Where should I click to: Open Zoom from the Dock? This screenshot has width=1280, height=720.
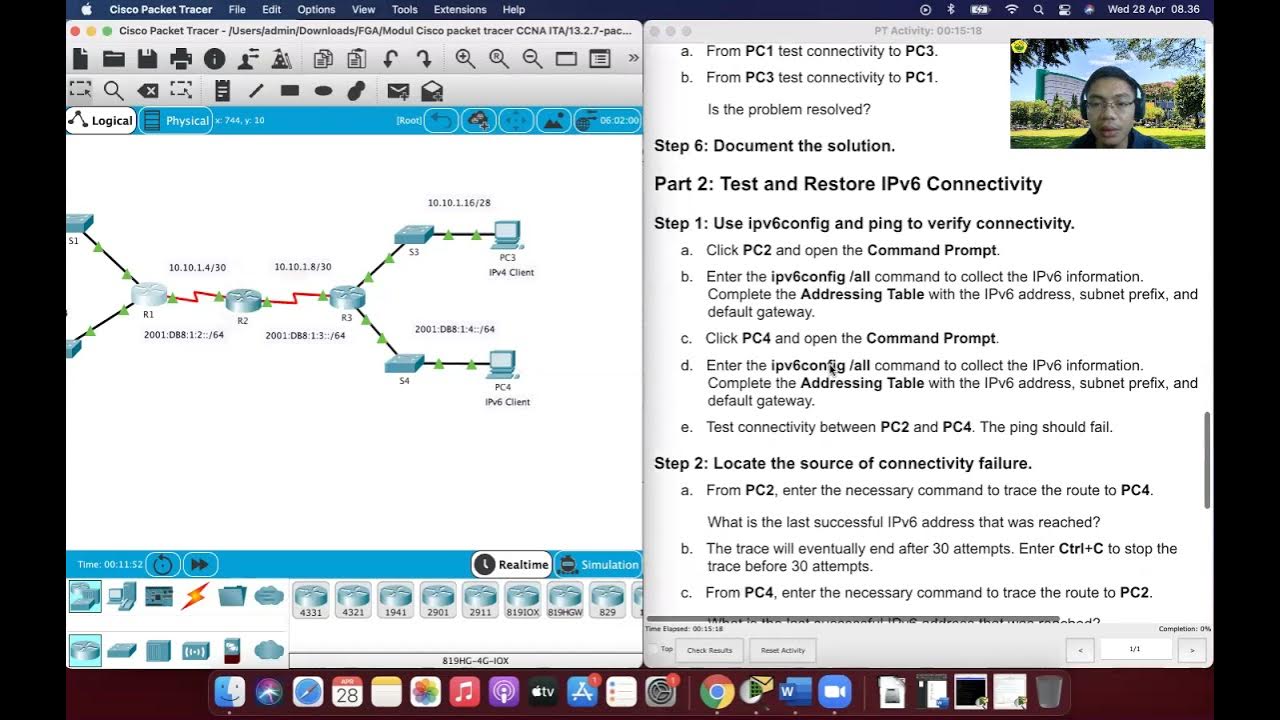[834, 692]
